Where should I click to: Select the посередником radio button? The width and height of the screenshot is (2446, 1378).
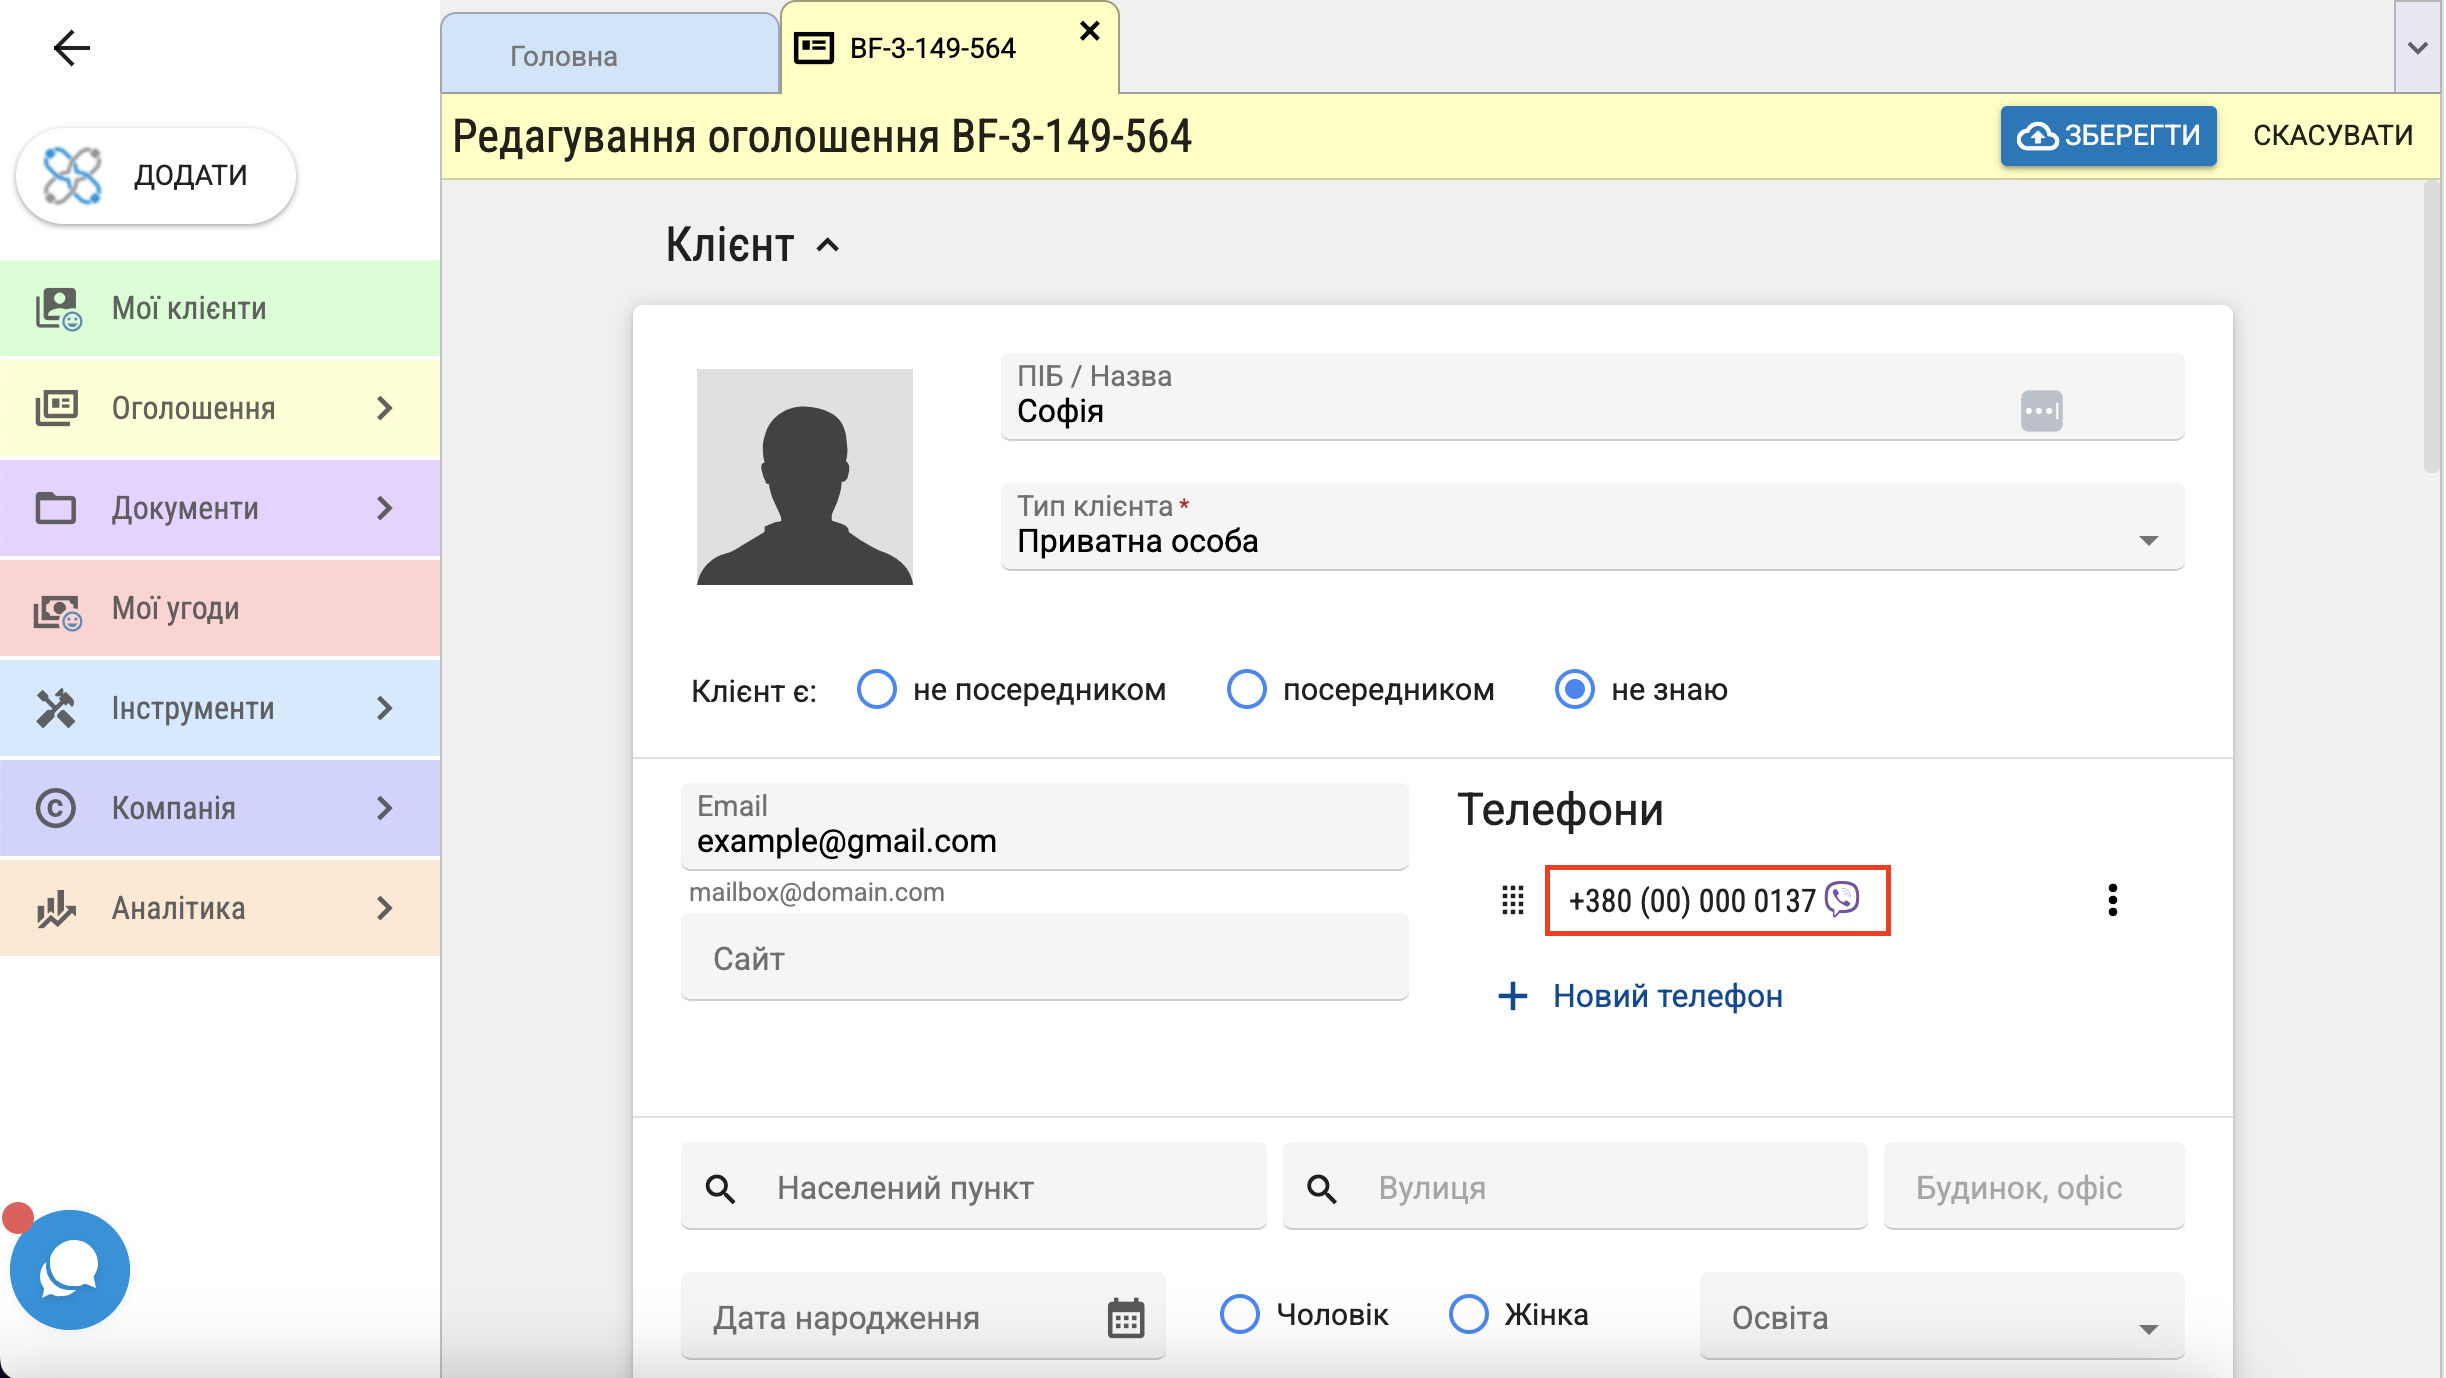[1247, 689]
